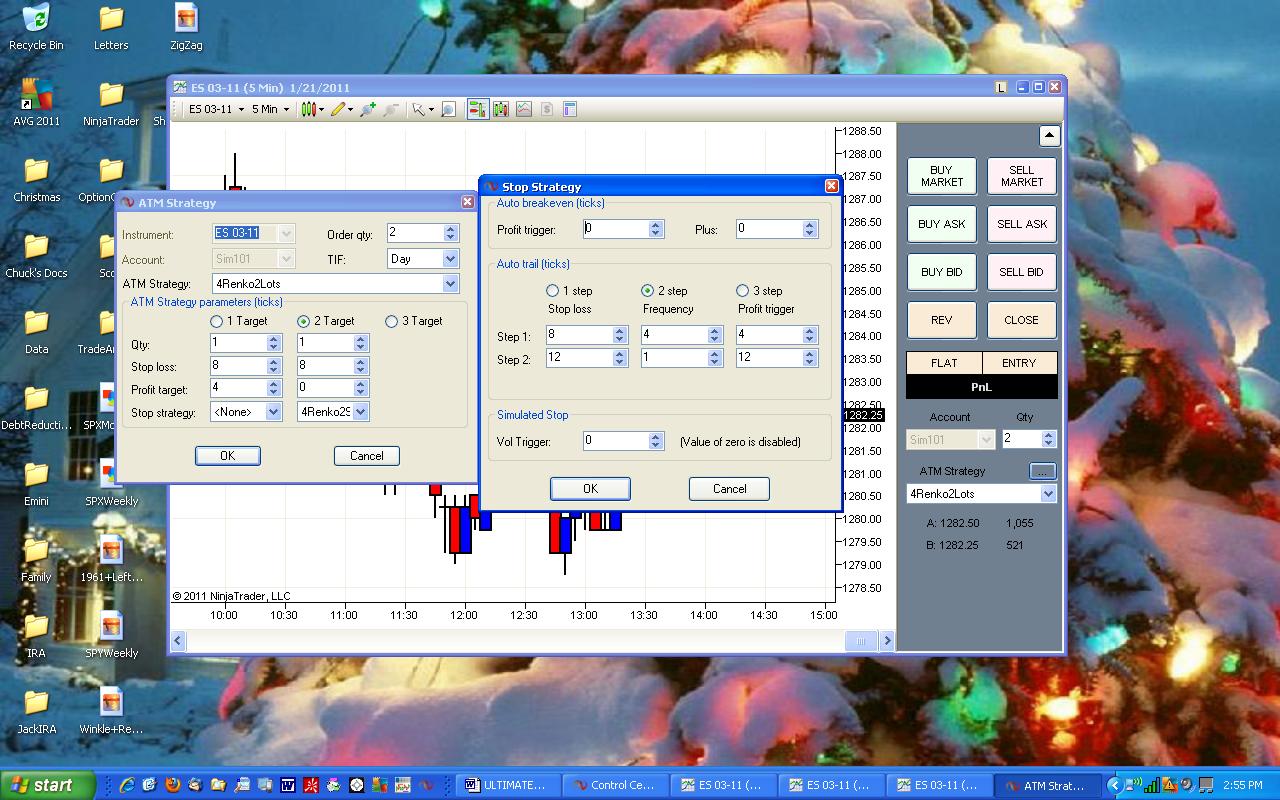Select the 3 Target radio button
Viewport: 1280px width, 800px height.
tap(392, 321)
